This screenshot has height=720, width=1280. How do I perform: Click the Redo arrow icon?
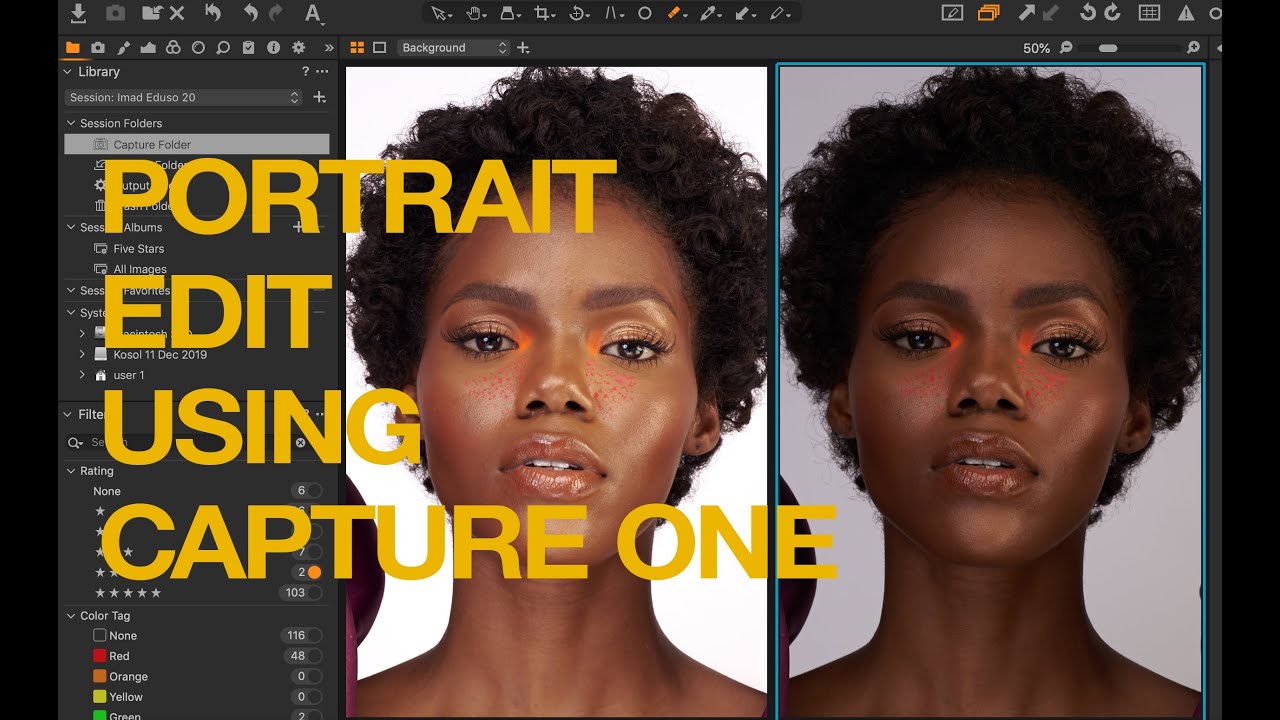point(275,13)
